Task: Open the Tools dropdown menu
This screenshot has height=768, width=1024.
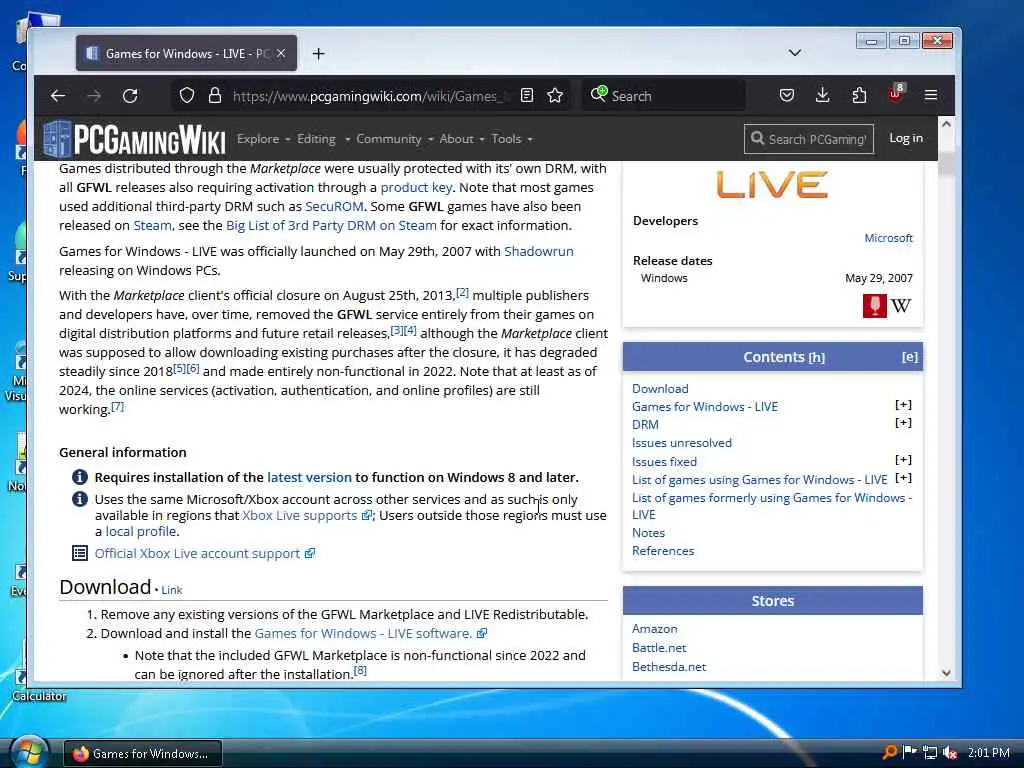Action: click(x=512, y=138)
